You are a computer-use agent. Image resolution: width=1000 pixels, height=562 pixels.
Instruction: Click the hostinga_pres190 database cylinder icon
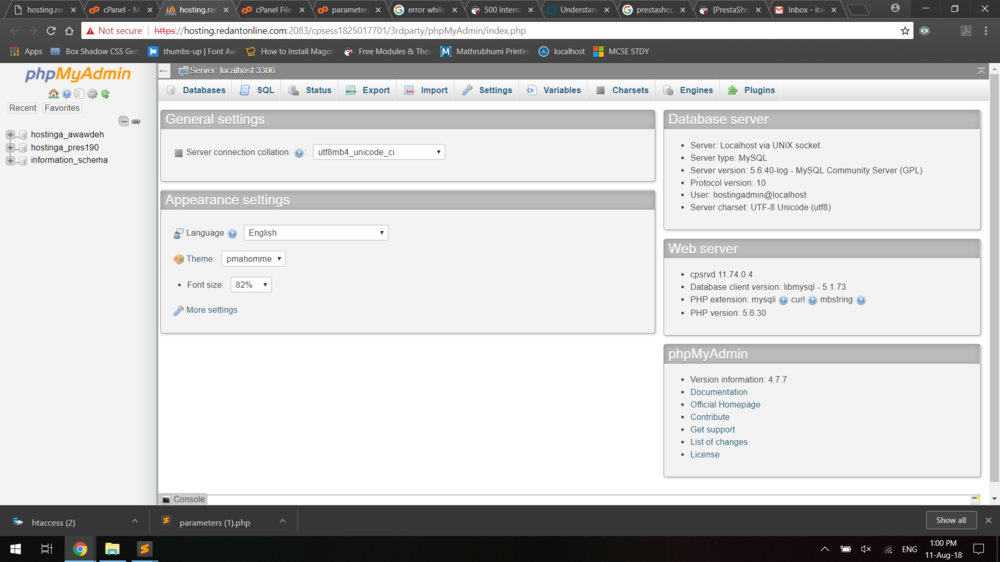23,147
